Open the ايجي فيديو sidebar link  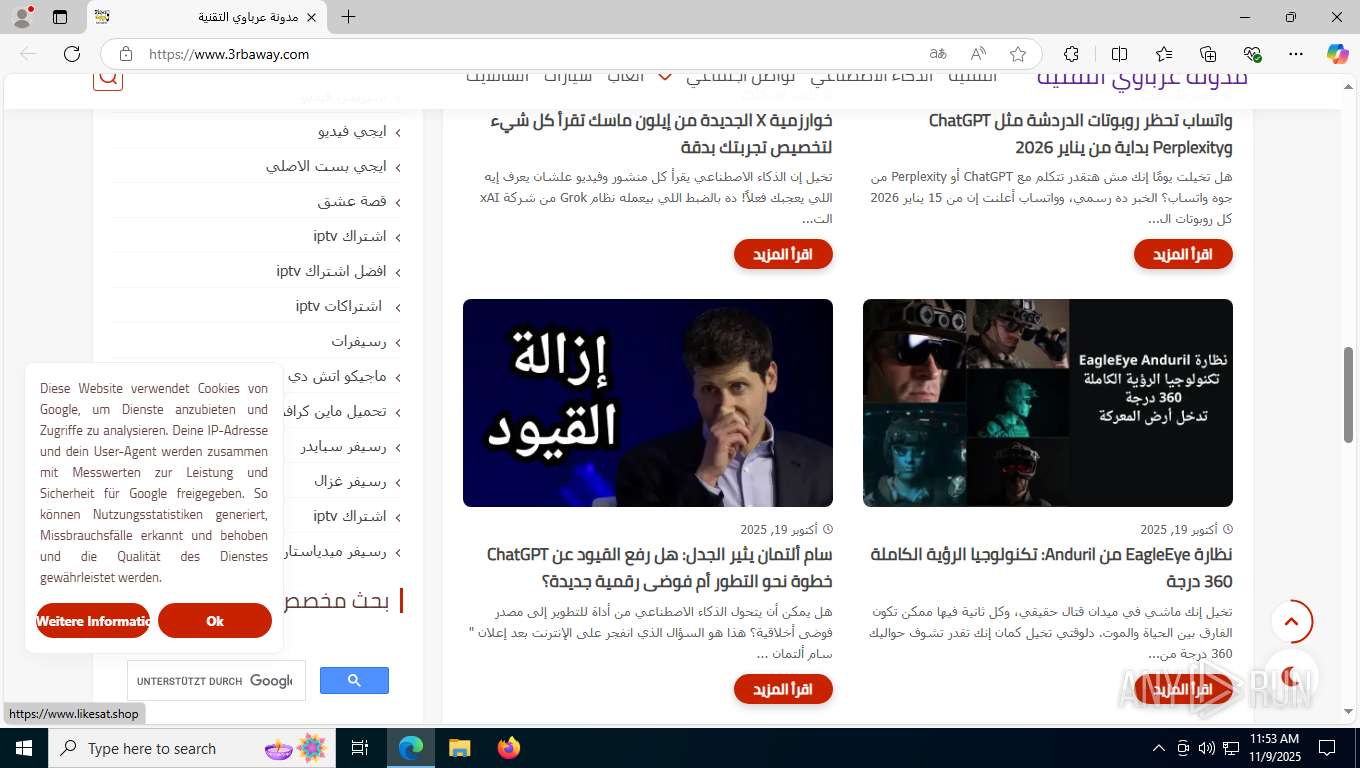click(x=352, y=131)
